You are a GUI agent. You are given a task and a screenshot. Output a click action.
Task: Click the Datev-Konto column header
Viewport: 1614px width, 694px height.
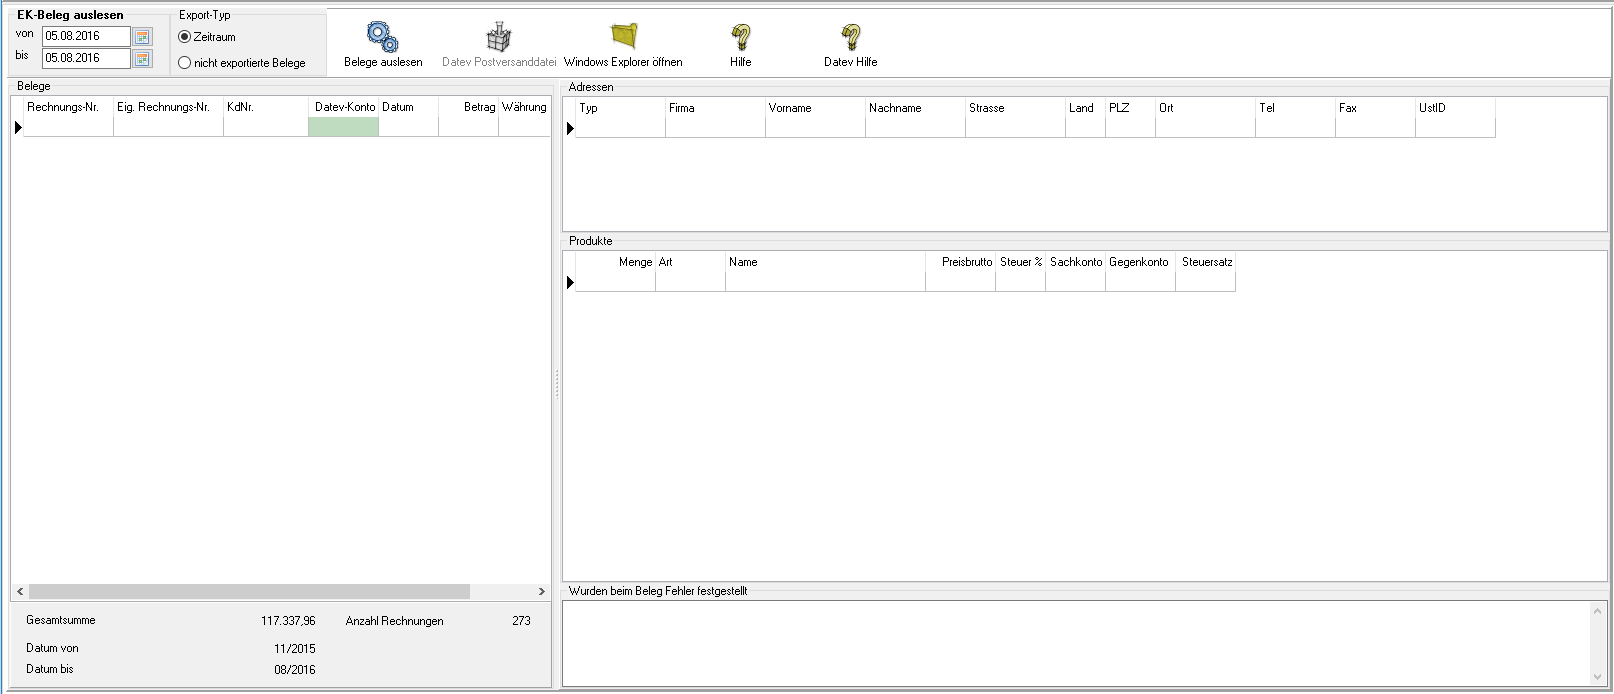pyautogui.click(x=344, y=107)
